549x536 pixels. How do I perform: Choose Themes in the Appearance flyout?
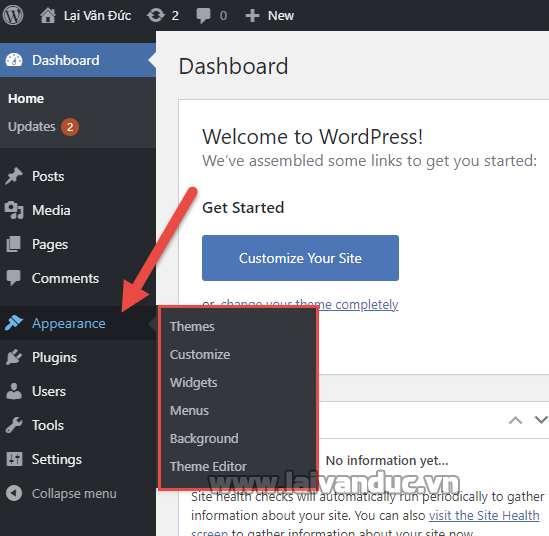[x=192, y=326]
